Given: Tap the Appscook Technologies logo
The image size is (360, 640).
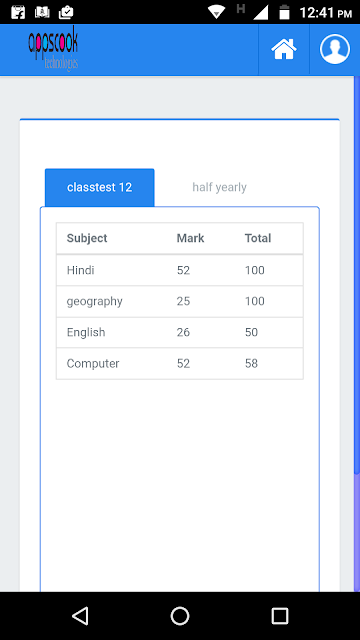Looking at the screenshot, I should [x=53, y=50].
